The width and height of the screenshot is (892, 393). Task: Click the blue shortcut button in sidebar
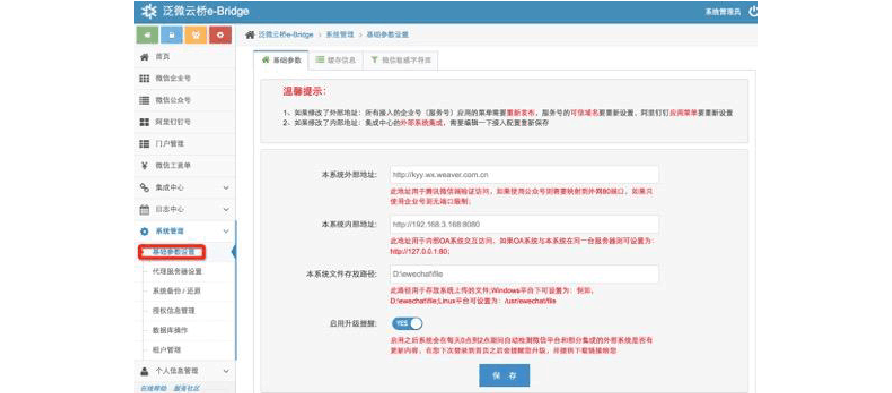172,35
